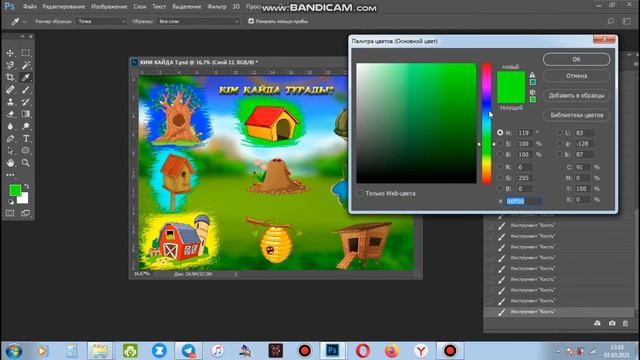Image resolution: width=640 pixels, height=360 pixels.
Task: Click the out-of-gamut warning triangle icon
Action: 532,75
